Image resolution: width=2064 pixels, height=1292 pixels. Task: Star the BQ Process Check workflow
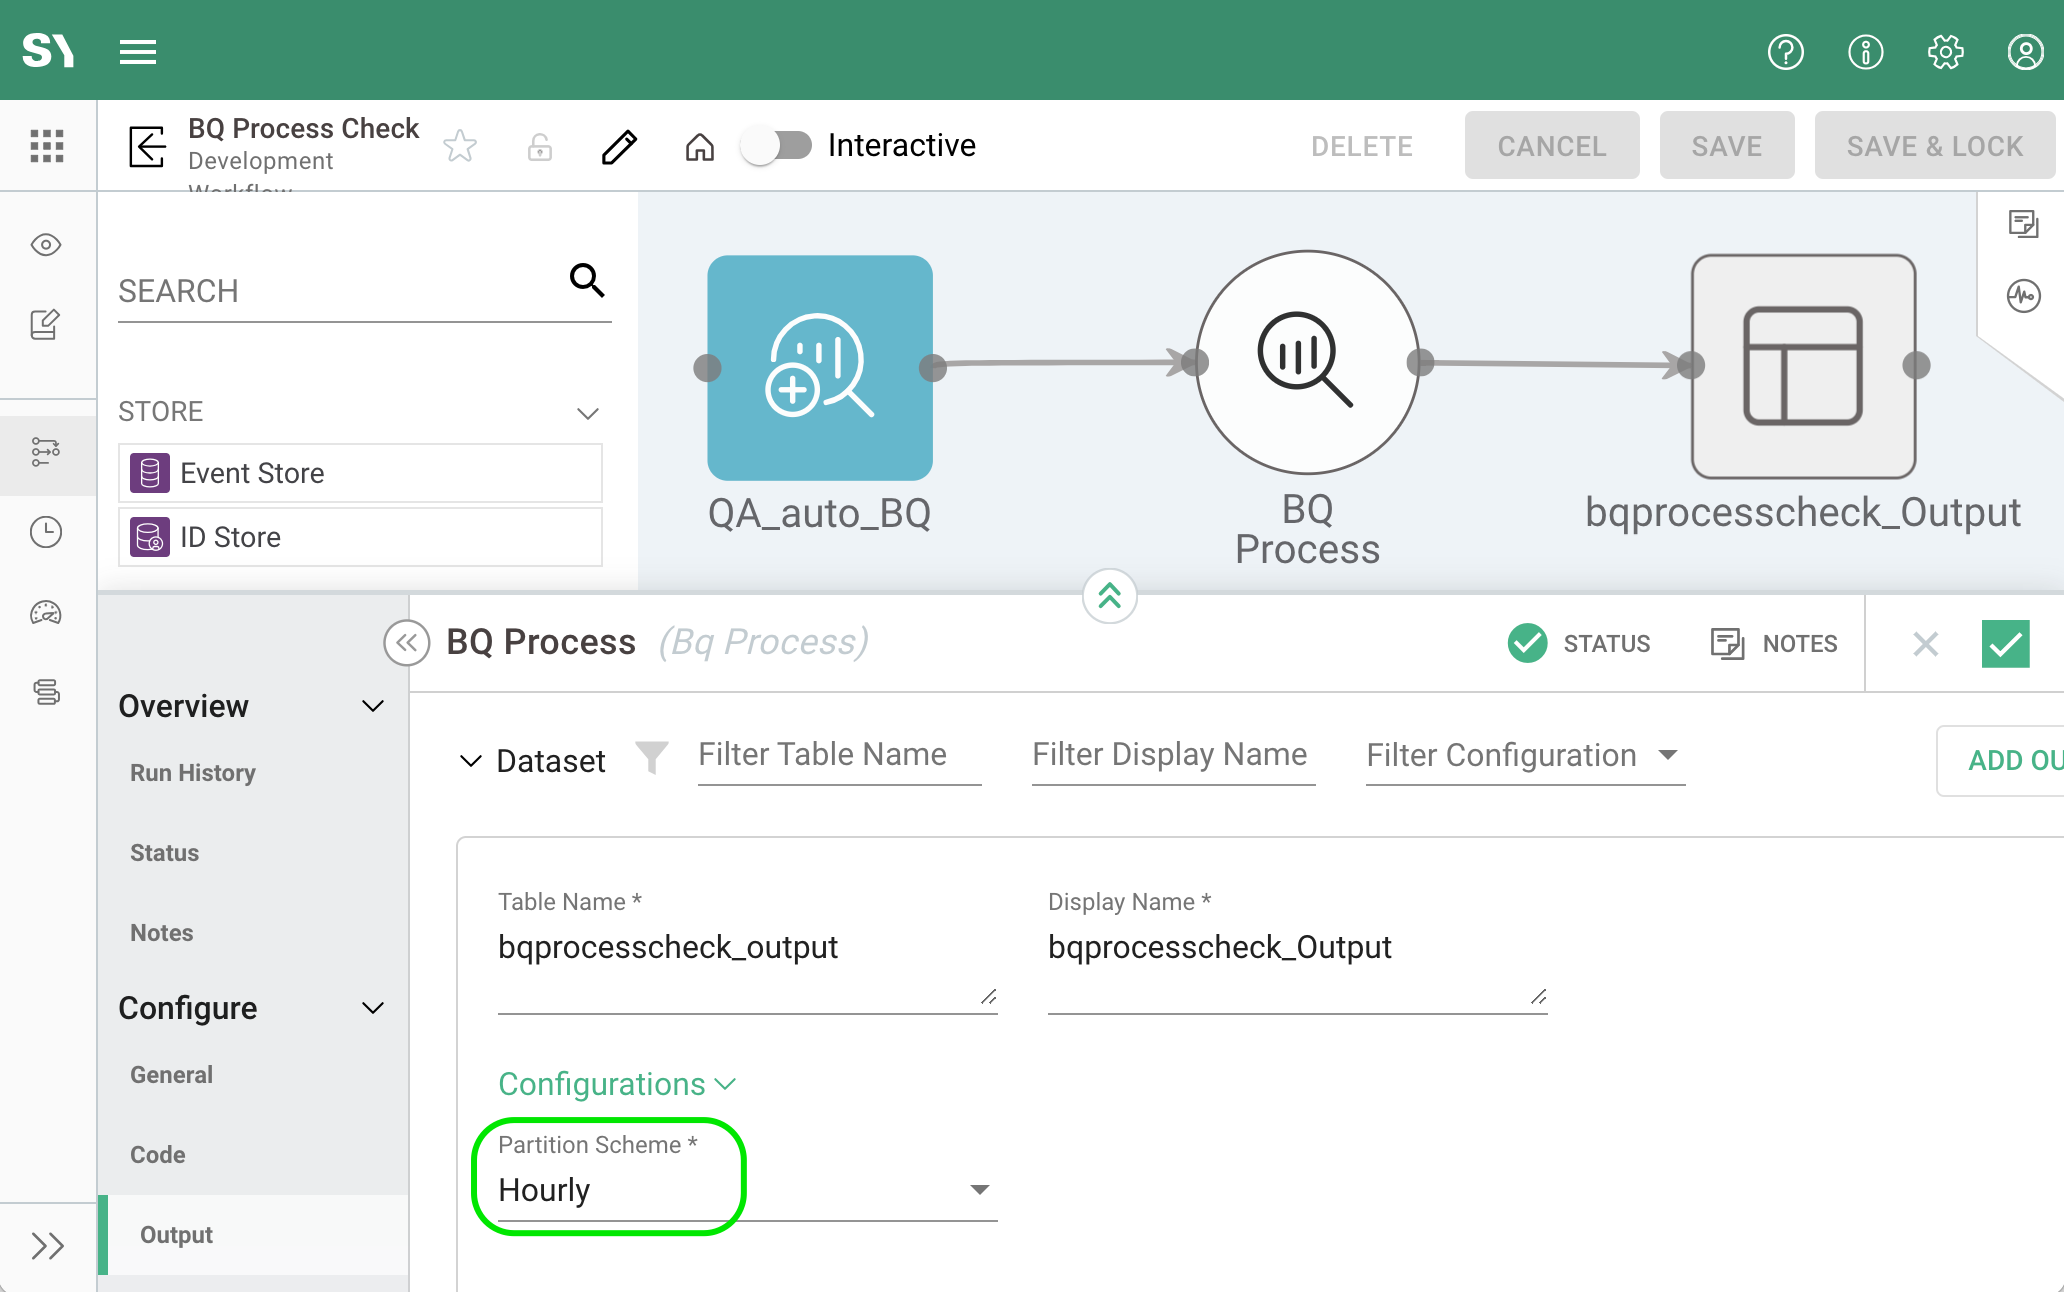click(x=460, y=146)
